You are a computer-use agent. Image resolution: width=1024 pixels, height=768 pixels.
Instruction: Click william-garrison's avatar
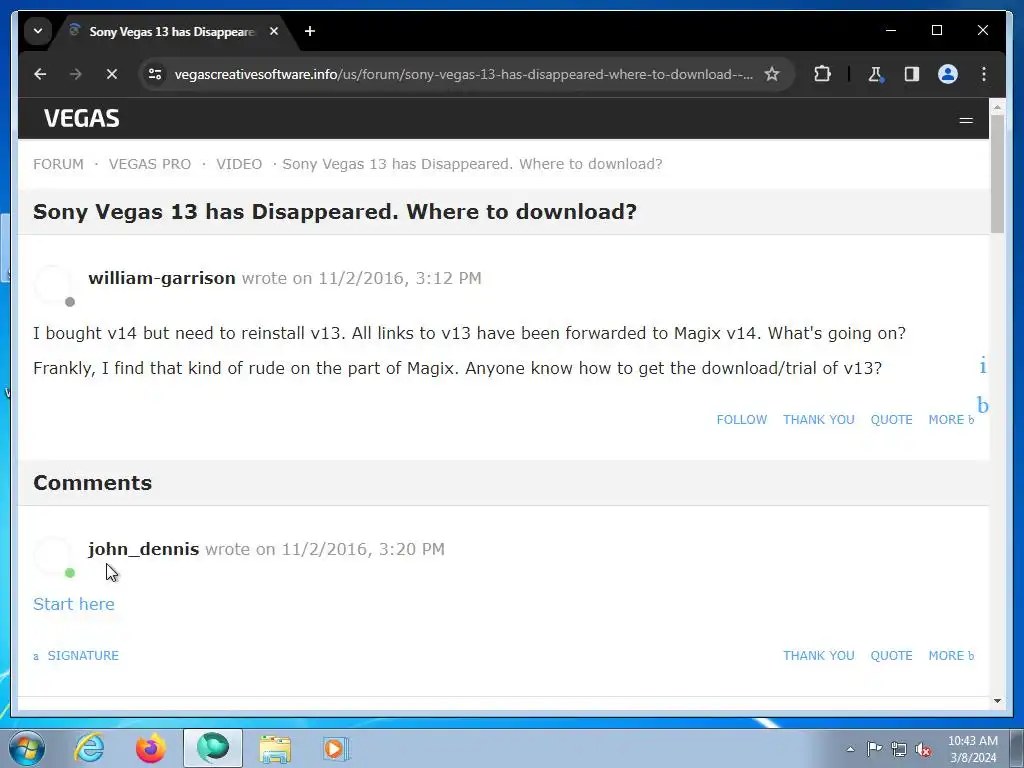pyautogui.click(x=54, y=285)
